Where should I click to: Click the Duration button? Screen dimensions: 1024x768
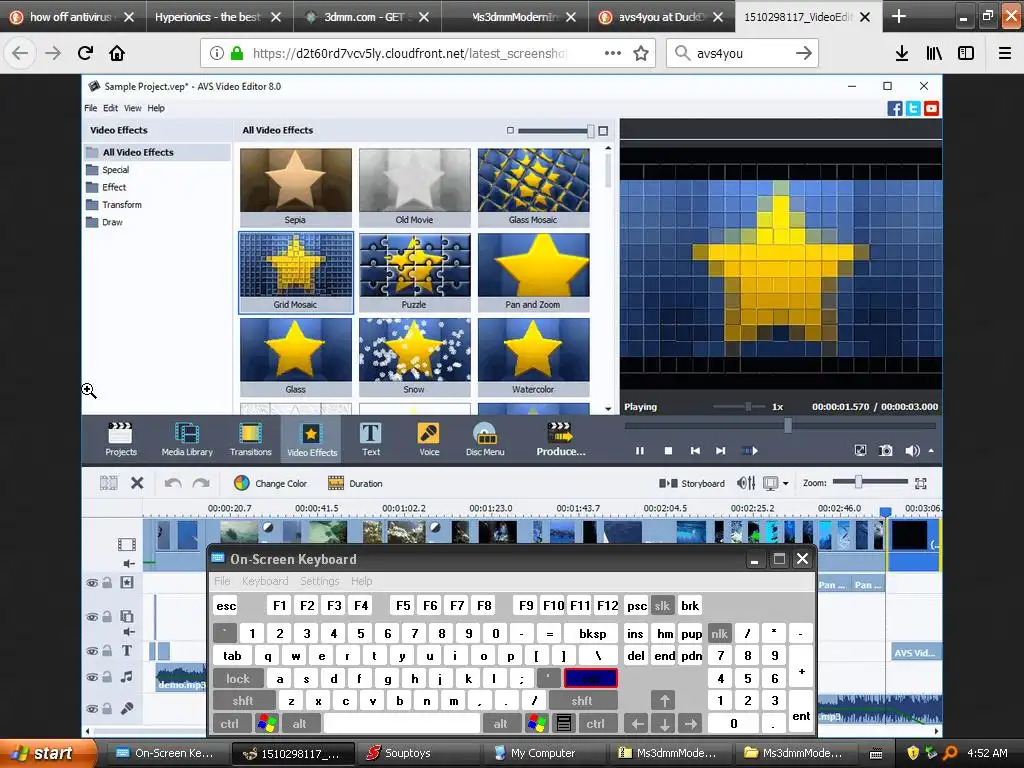(355, 483)
